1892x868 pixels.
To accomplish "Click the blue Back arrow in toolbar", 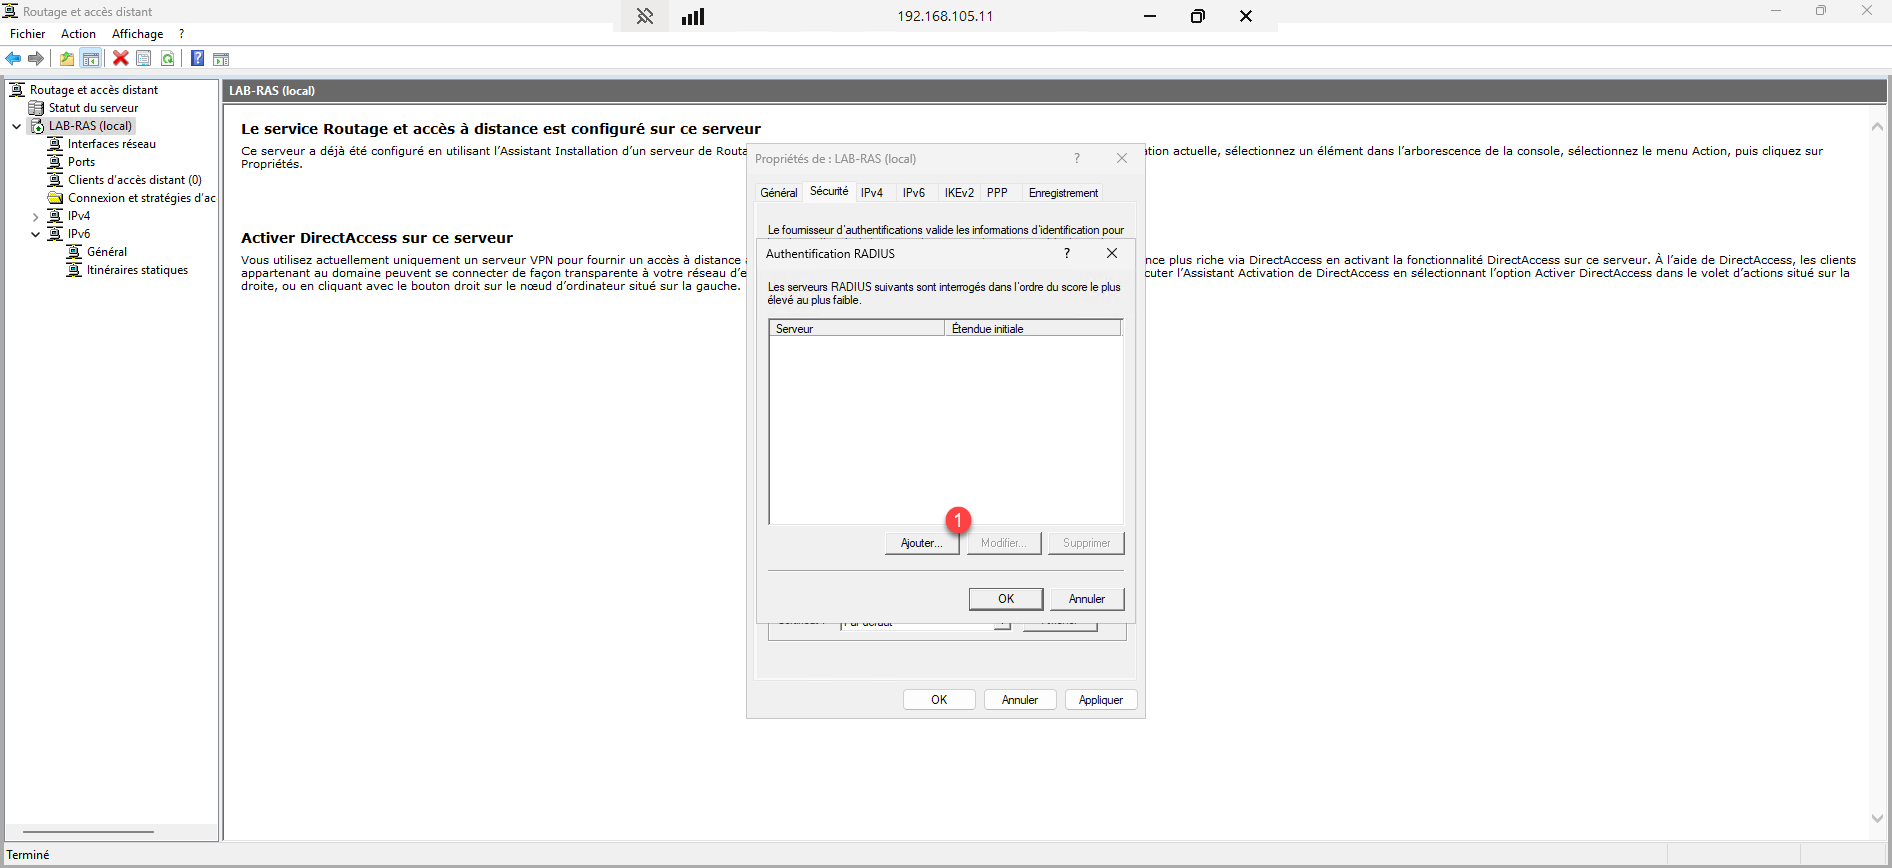I will pyautogui.click(x=13, y=59).
